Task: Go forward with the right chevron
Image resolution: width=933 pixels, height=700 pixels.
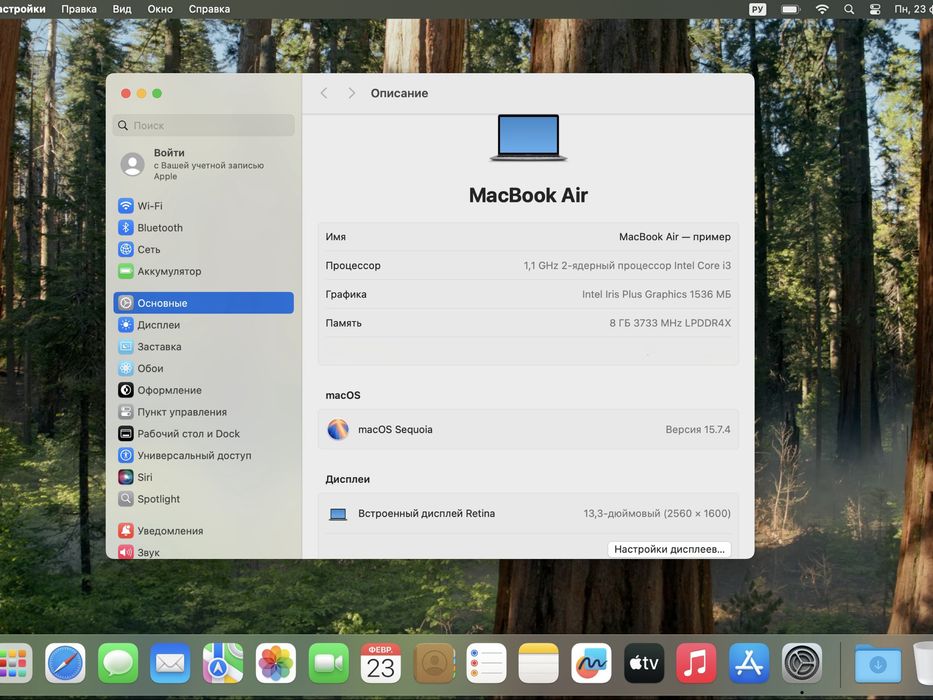Action: pyautogui.click(x=352, y=93)
